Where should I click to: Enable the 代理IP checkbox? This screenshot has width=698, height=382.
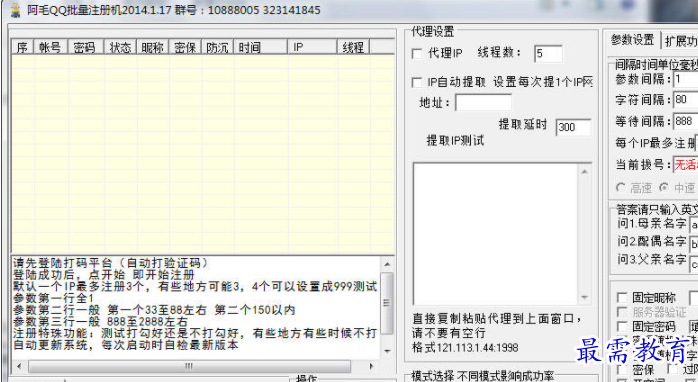(417, 54)
